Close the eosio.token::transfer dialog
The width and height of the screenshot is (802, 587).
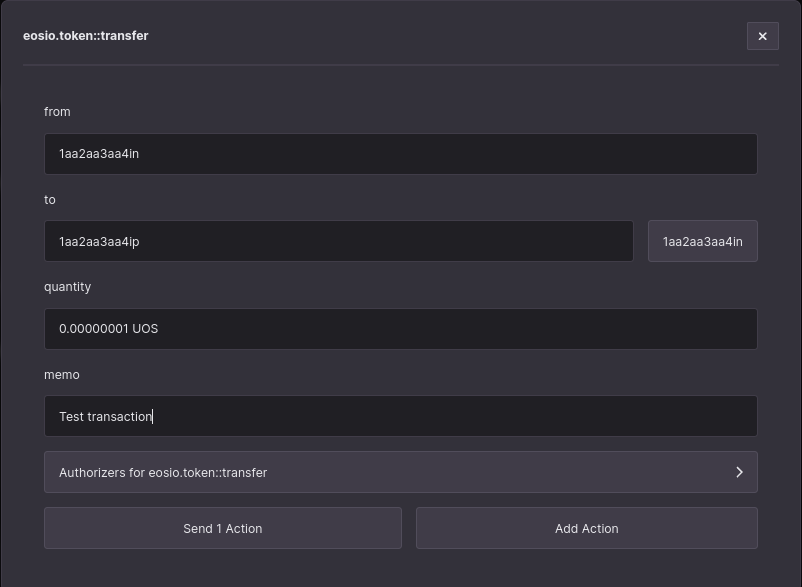click(763, 36)
